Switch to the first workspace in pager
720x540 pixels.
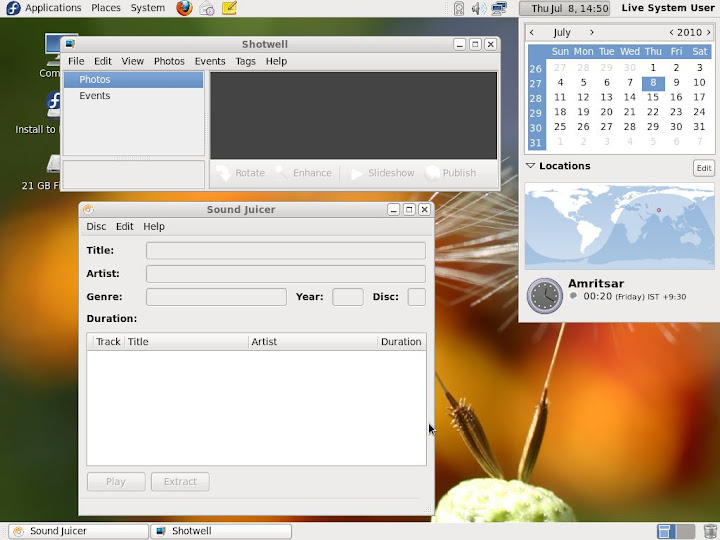point(666,531)
